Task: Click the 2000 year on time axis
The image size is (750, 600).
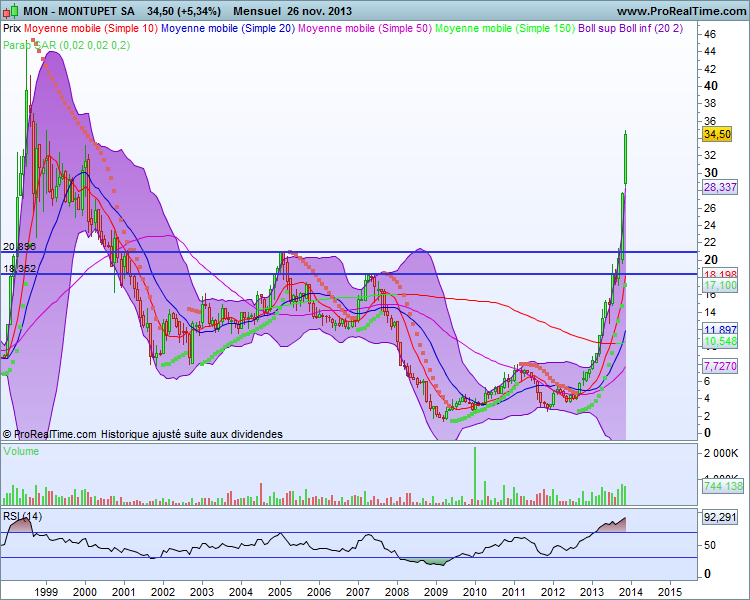Action: 85,592
